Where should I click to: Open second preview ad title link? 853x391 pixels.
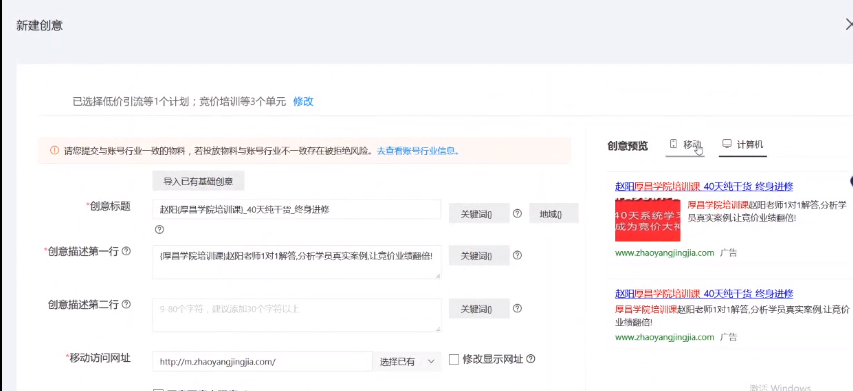704,294
